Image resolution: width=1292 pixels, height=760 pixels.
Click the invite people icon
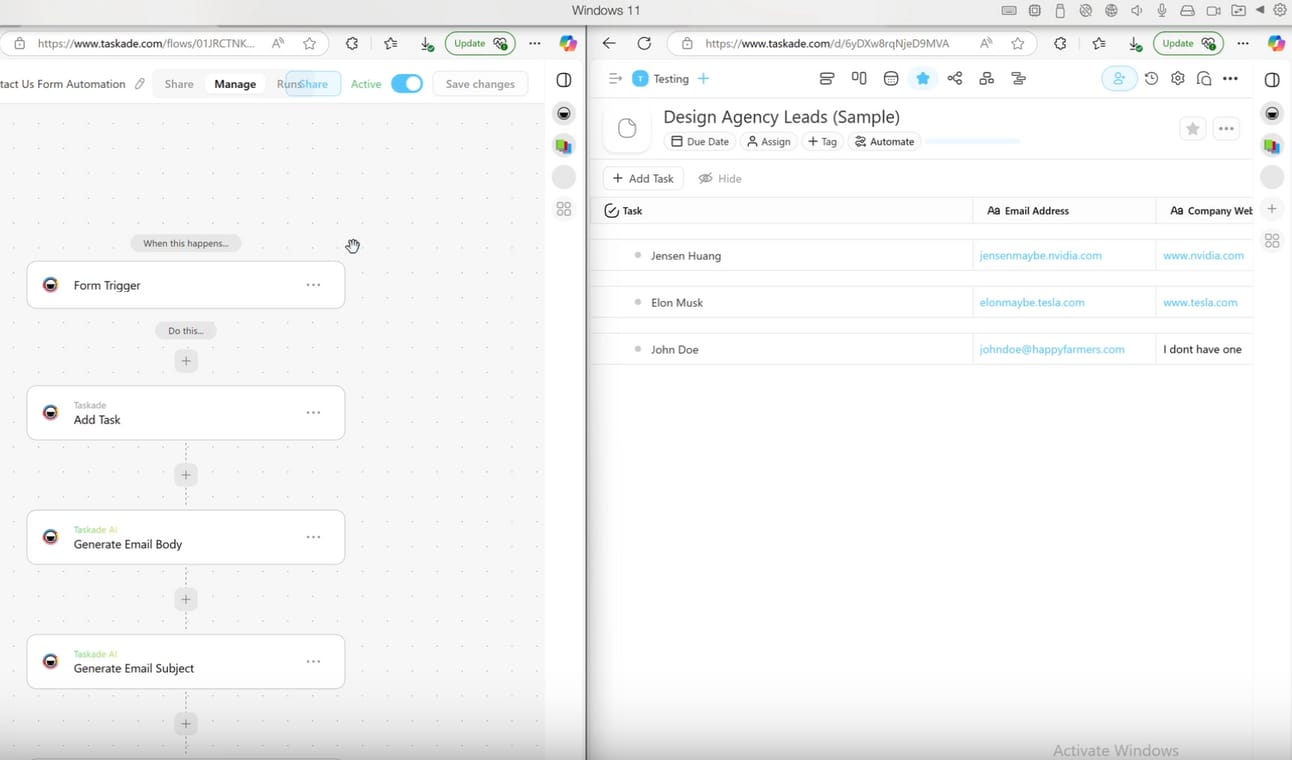(1119, 78)
